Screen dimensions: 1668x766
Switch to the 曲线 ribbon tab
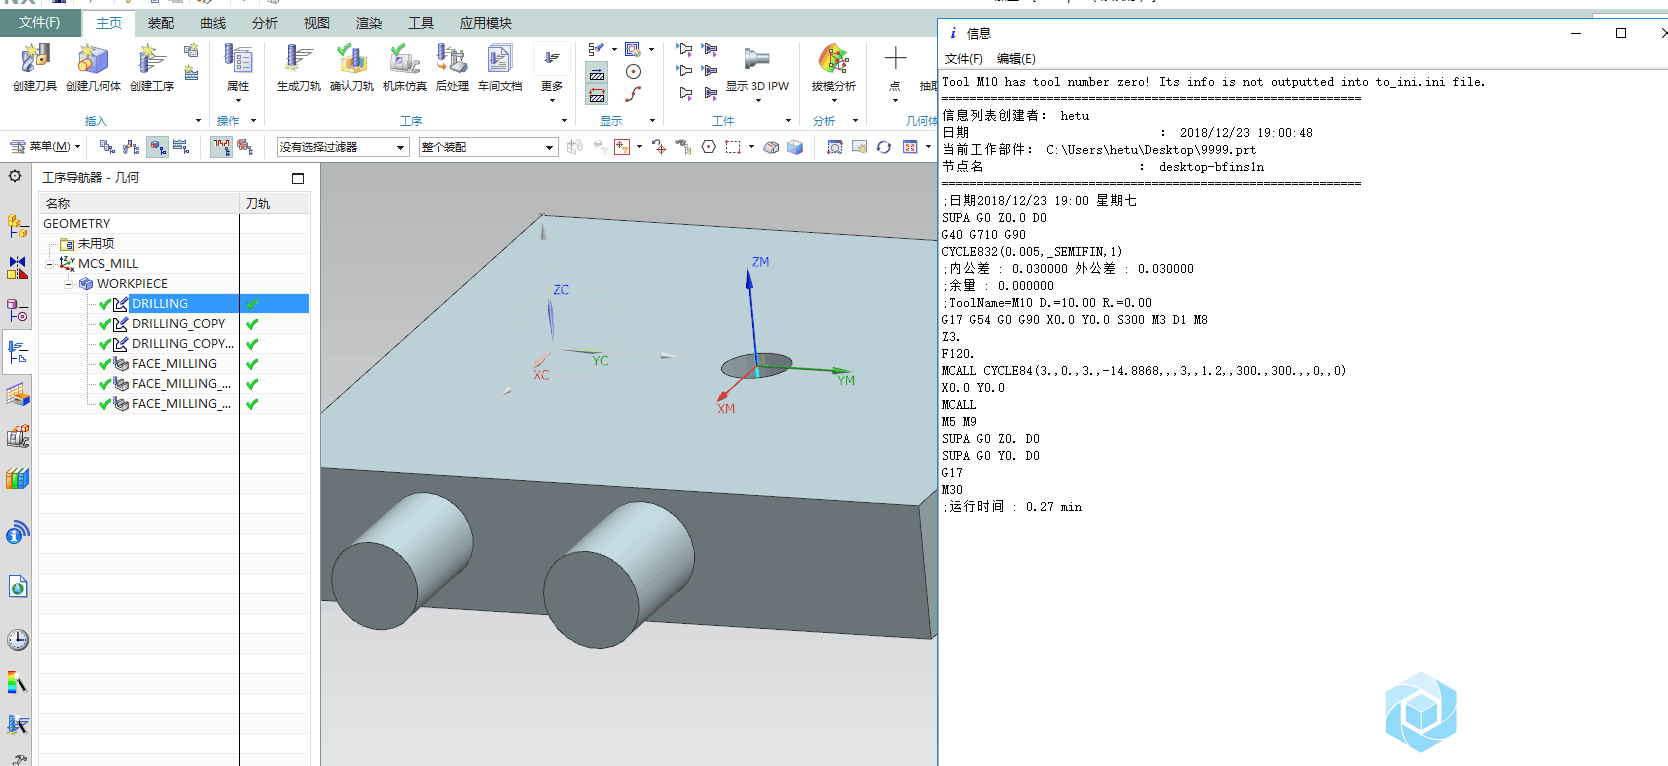213,23
